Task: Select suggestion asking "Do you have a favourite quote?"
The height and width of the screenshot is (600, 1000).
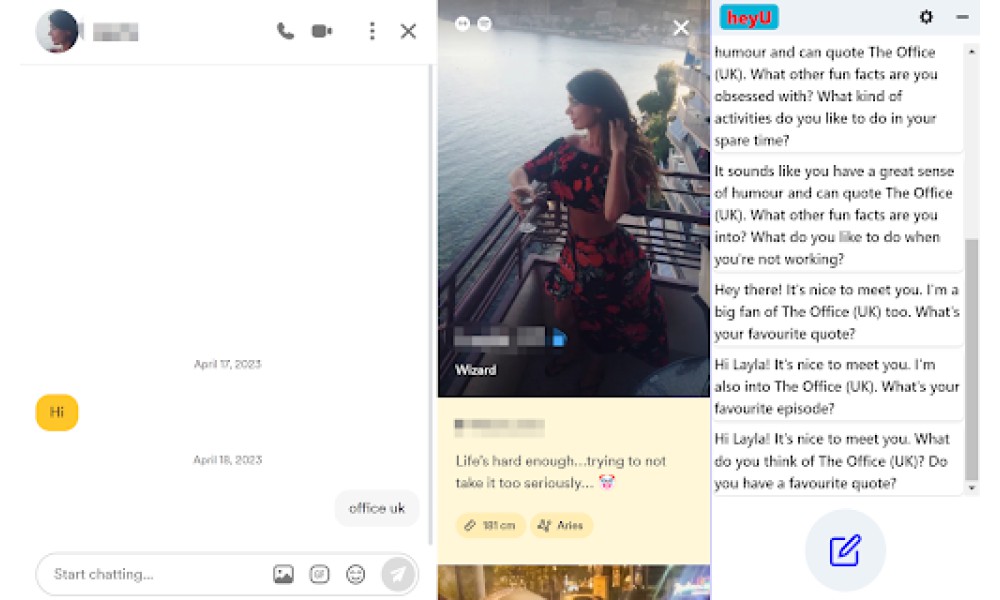Action: pos(837,461)
